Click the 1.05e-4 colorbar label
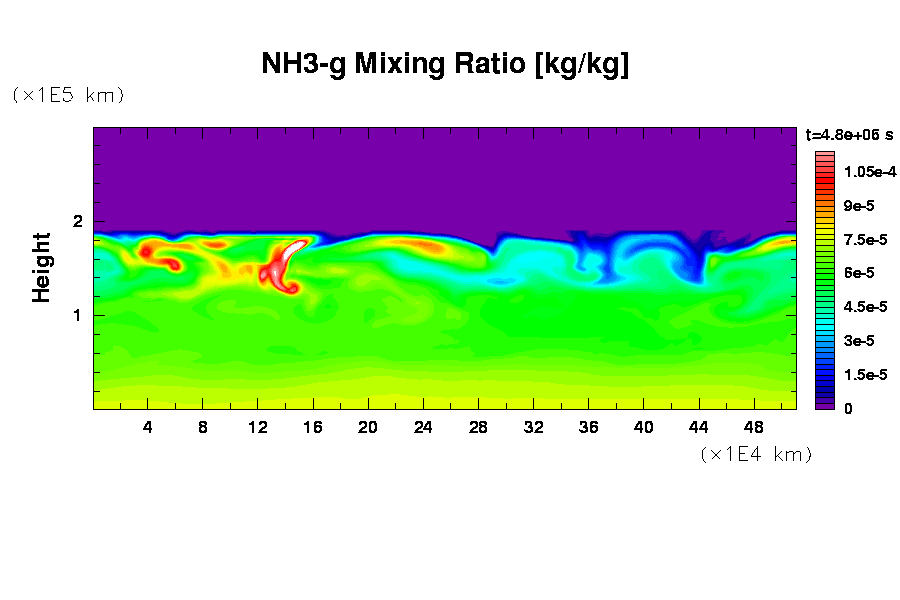The width and height of the screenshot is (900, 600). [868, 172]
